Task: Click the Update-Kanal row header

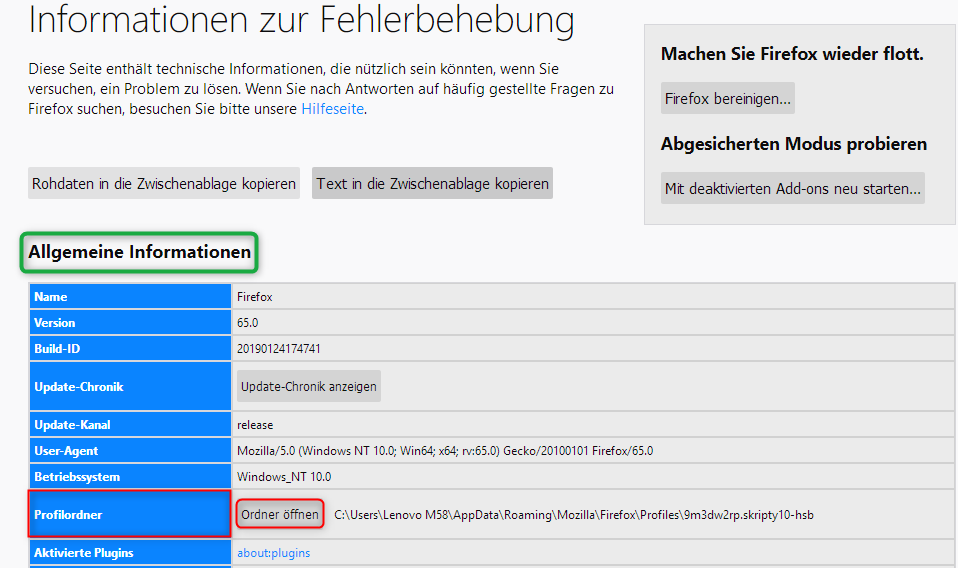Action: click(130, 424)
